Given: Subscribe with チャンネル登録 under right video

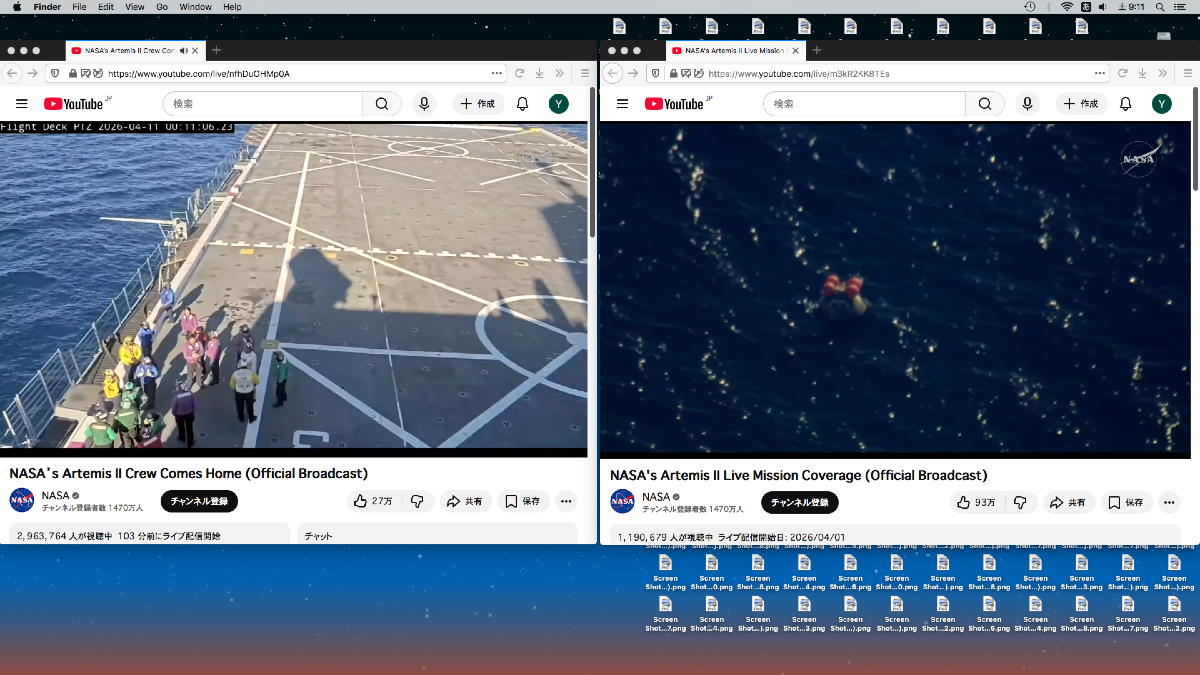Looking at the screenshot, I should coord(800,502).
